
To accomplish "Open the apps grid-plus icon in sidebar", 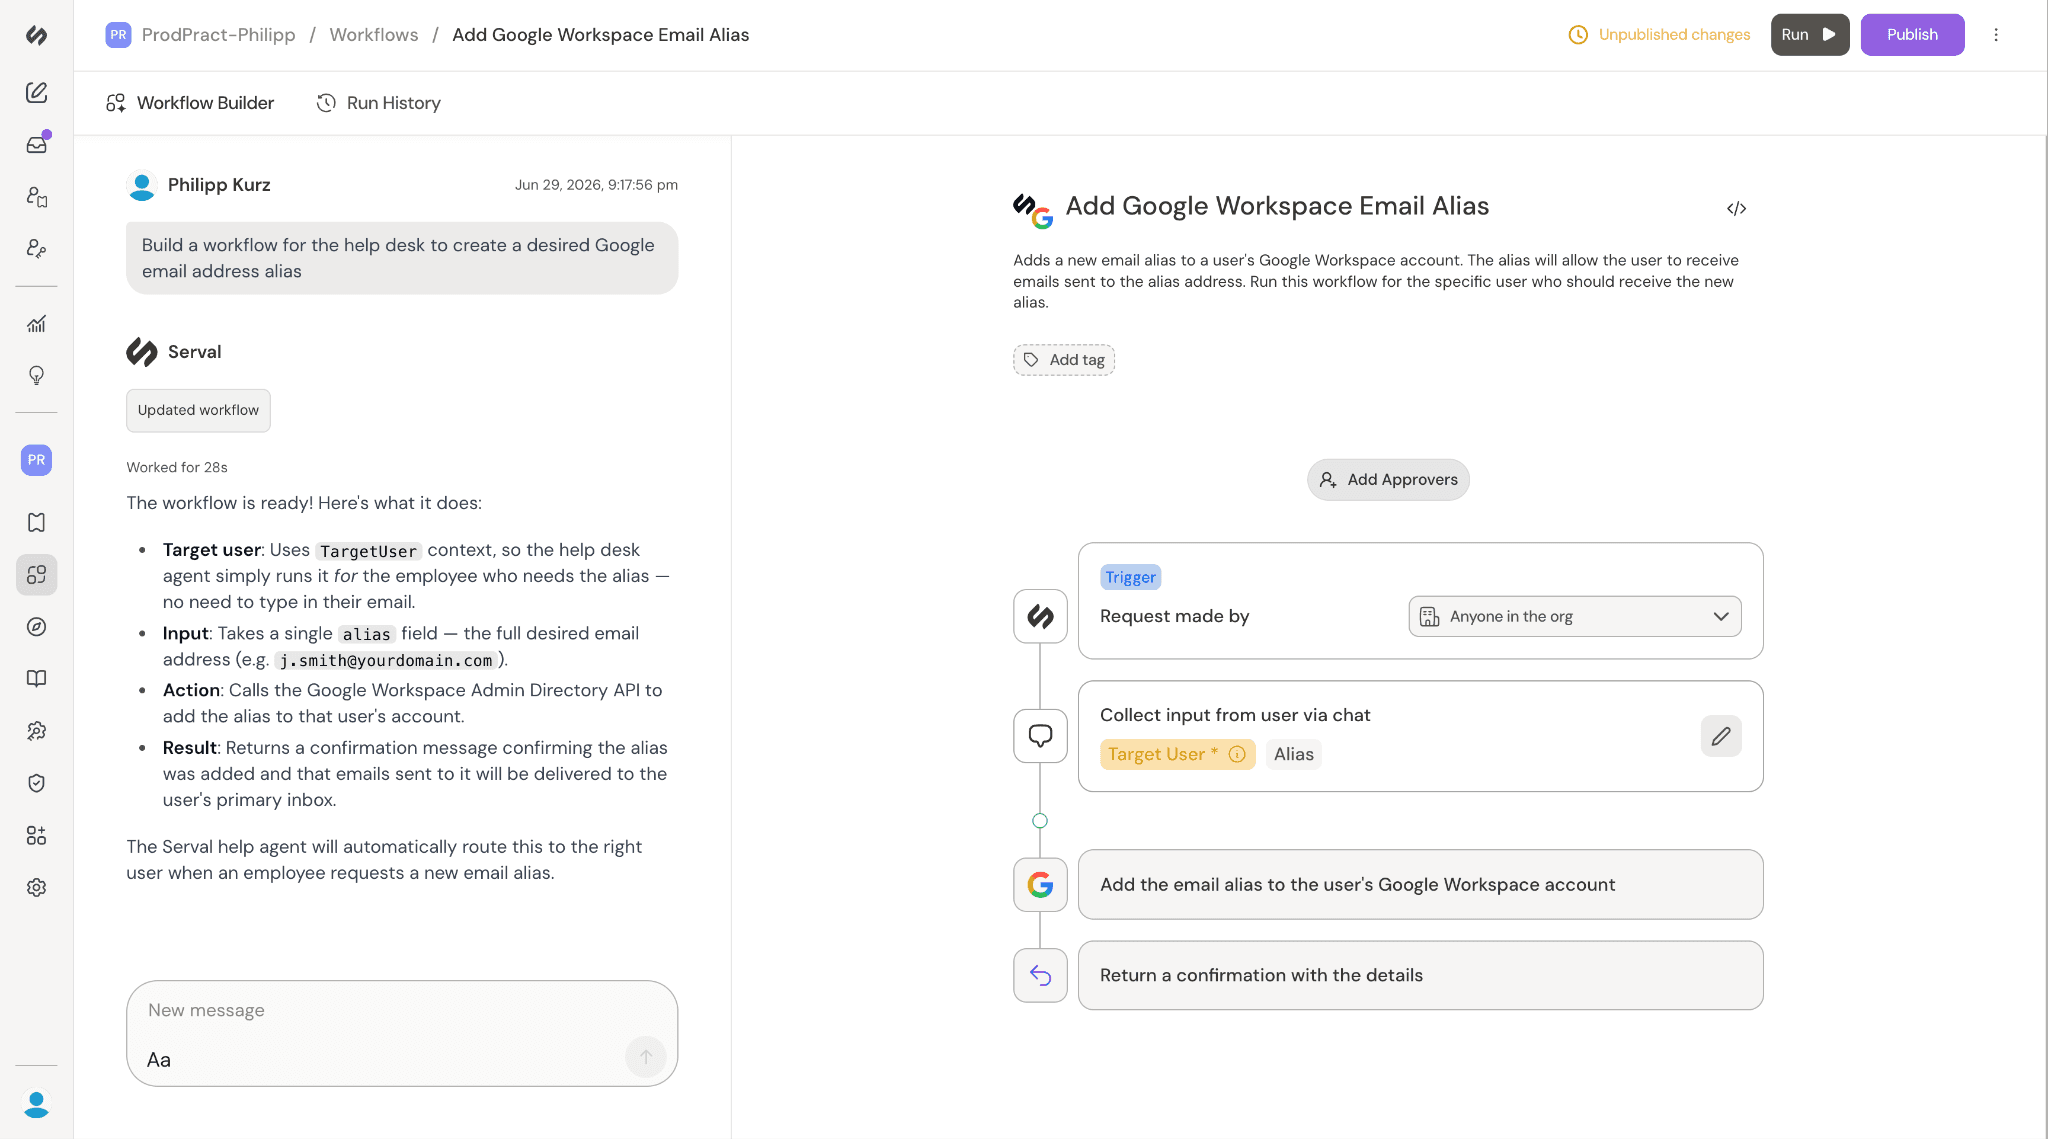I will coord(36,835).
